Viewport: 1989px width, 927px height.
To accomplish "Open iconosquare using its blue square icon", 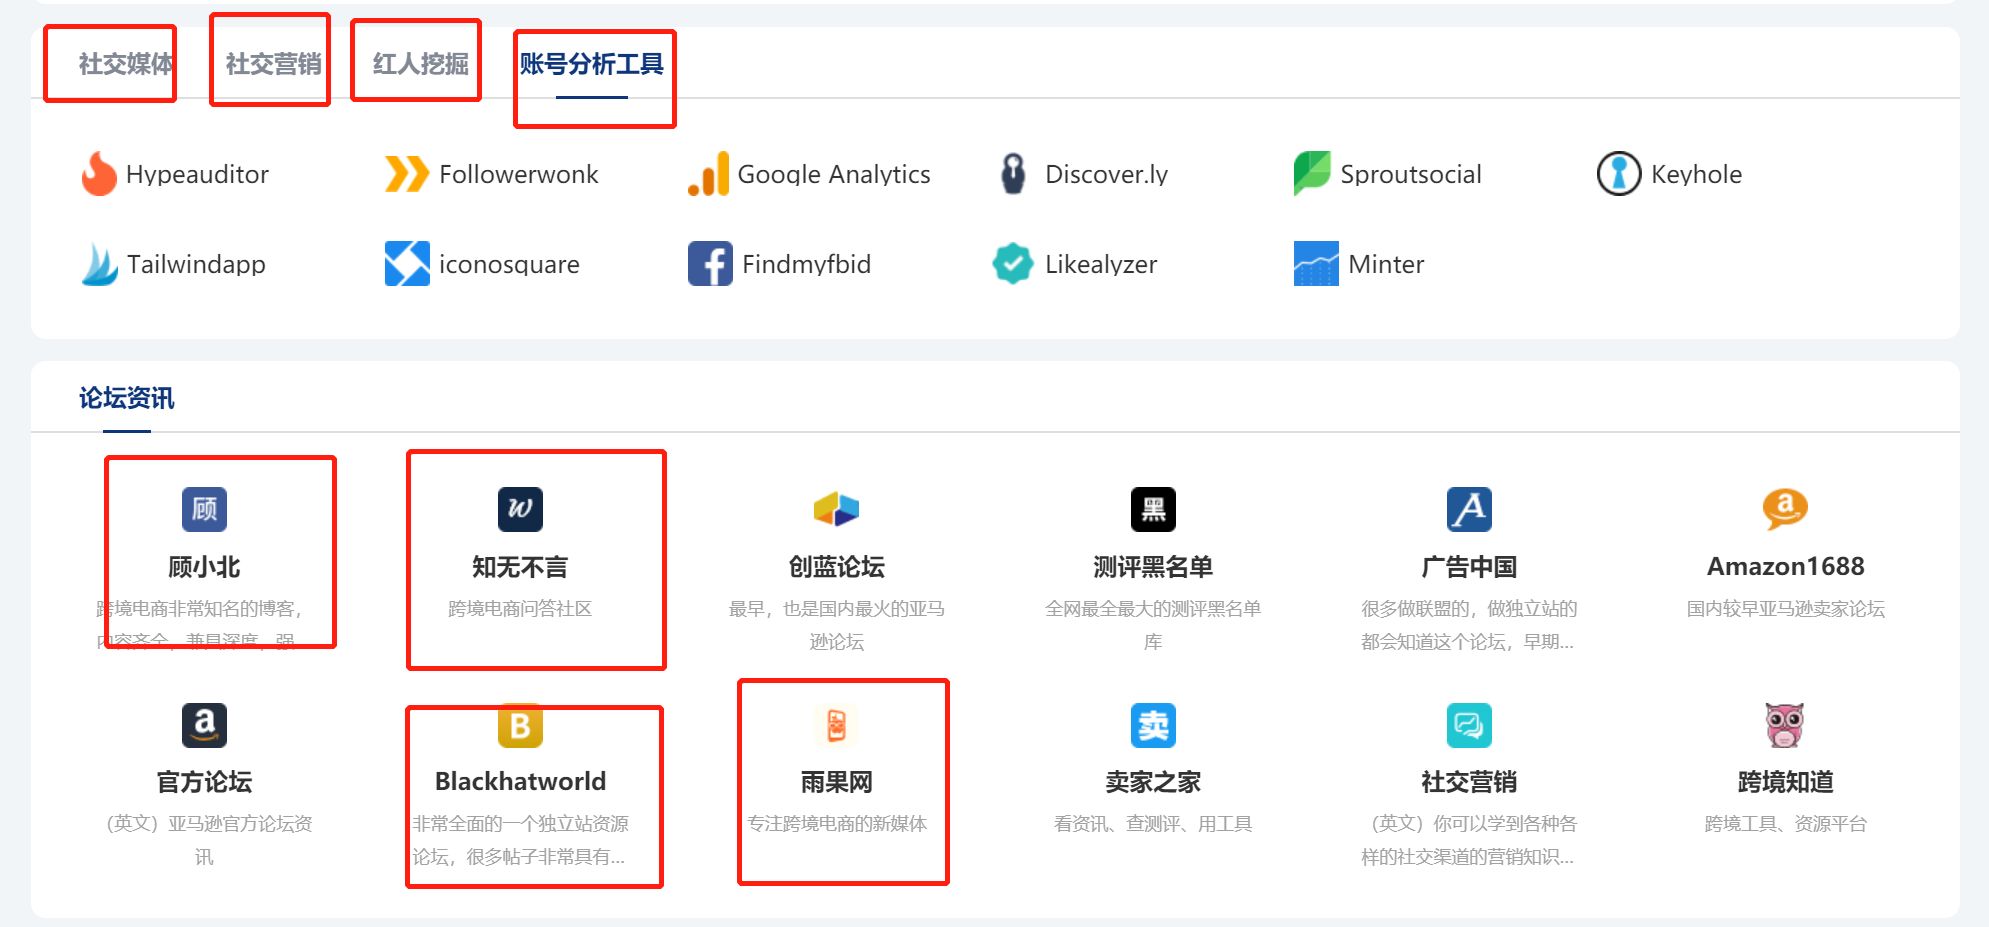I will pyautogui.click(x=406, y=263).
